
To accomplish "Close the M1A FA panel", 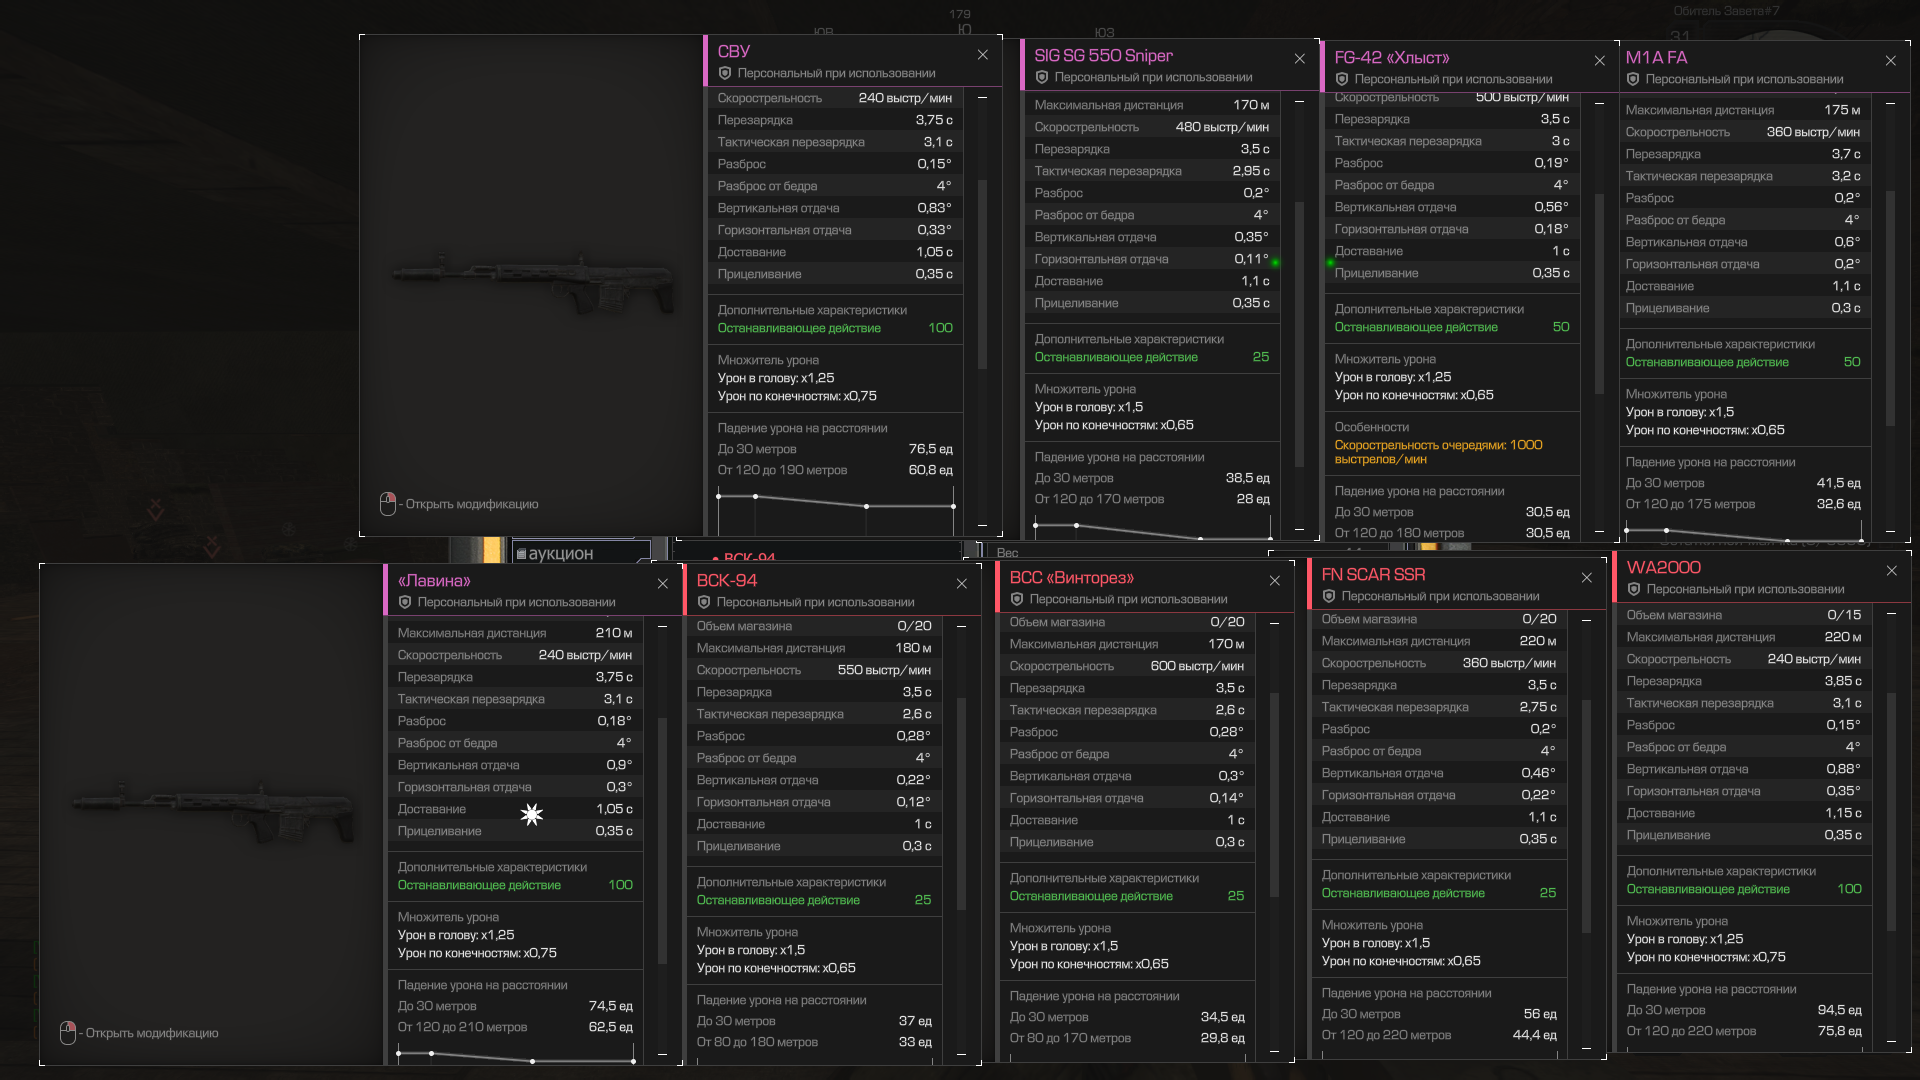I will pyautogui.click(x=1891, y=61).
